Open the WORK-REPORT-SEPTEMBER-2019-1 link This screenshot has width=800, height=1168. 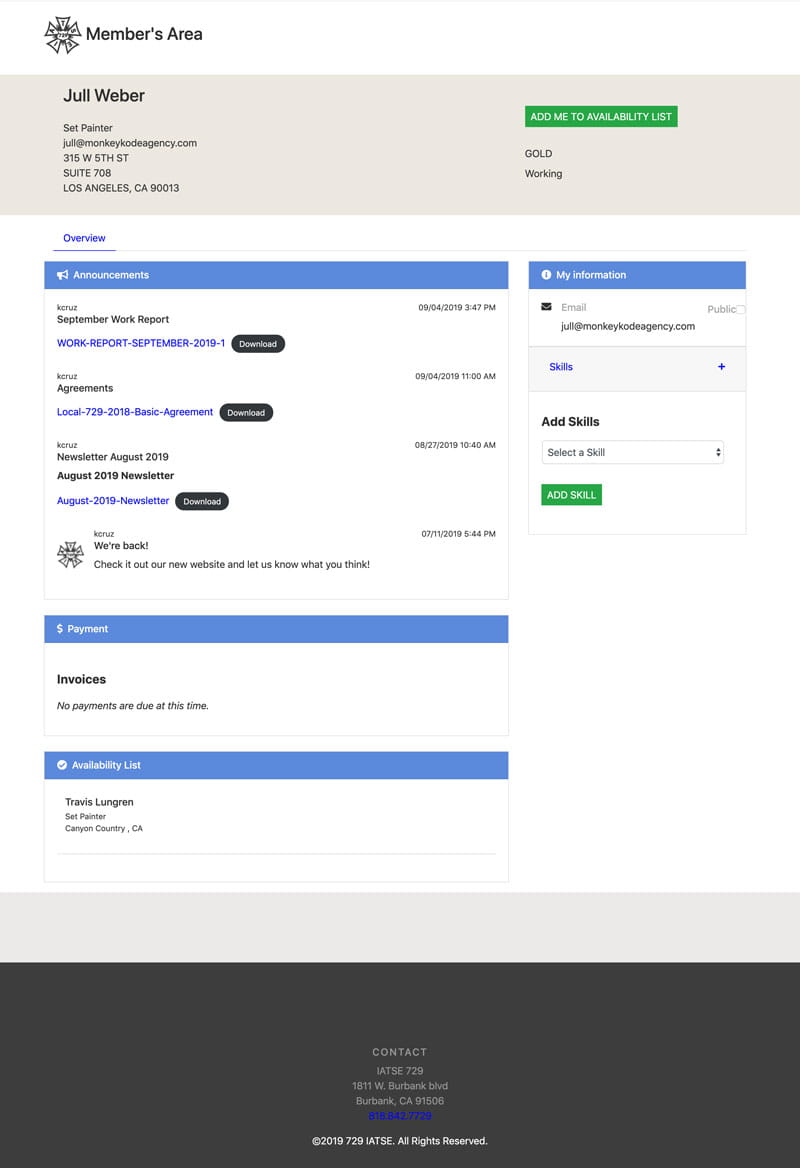[141, 343]
